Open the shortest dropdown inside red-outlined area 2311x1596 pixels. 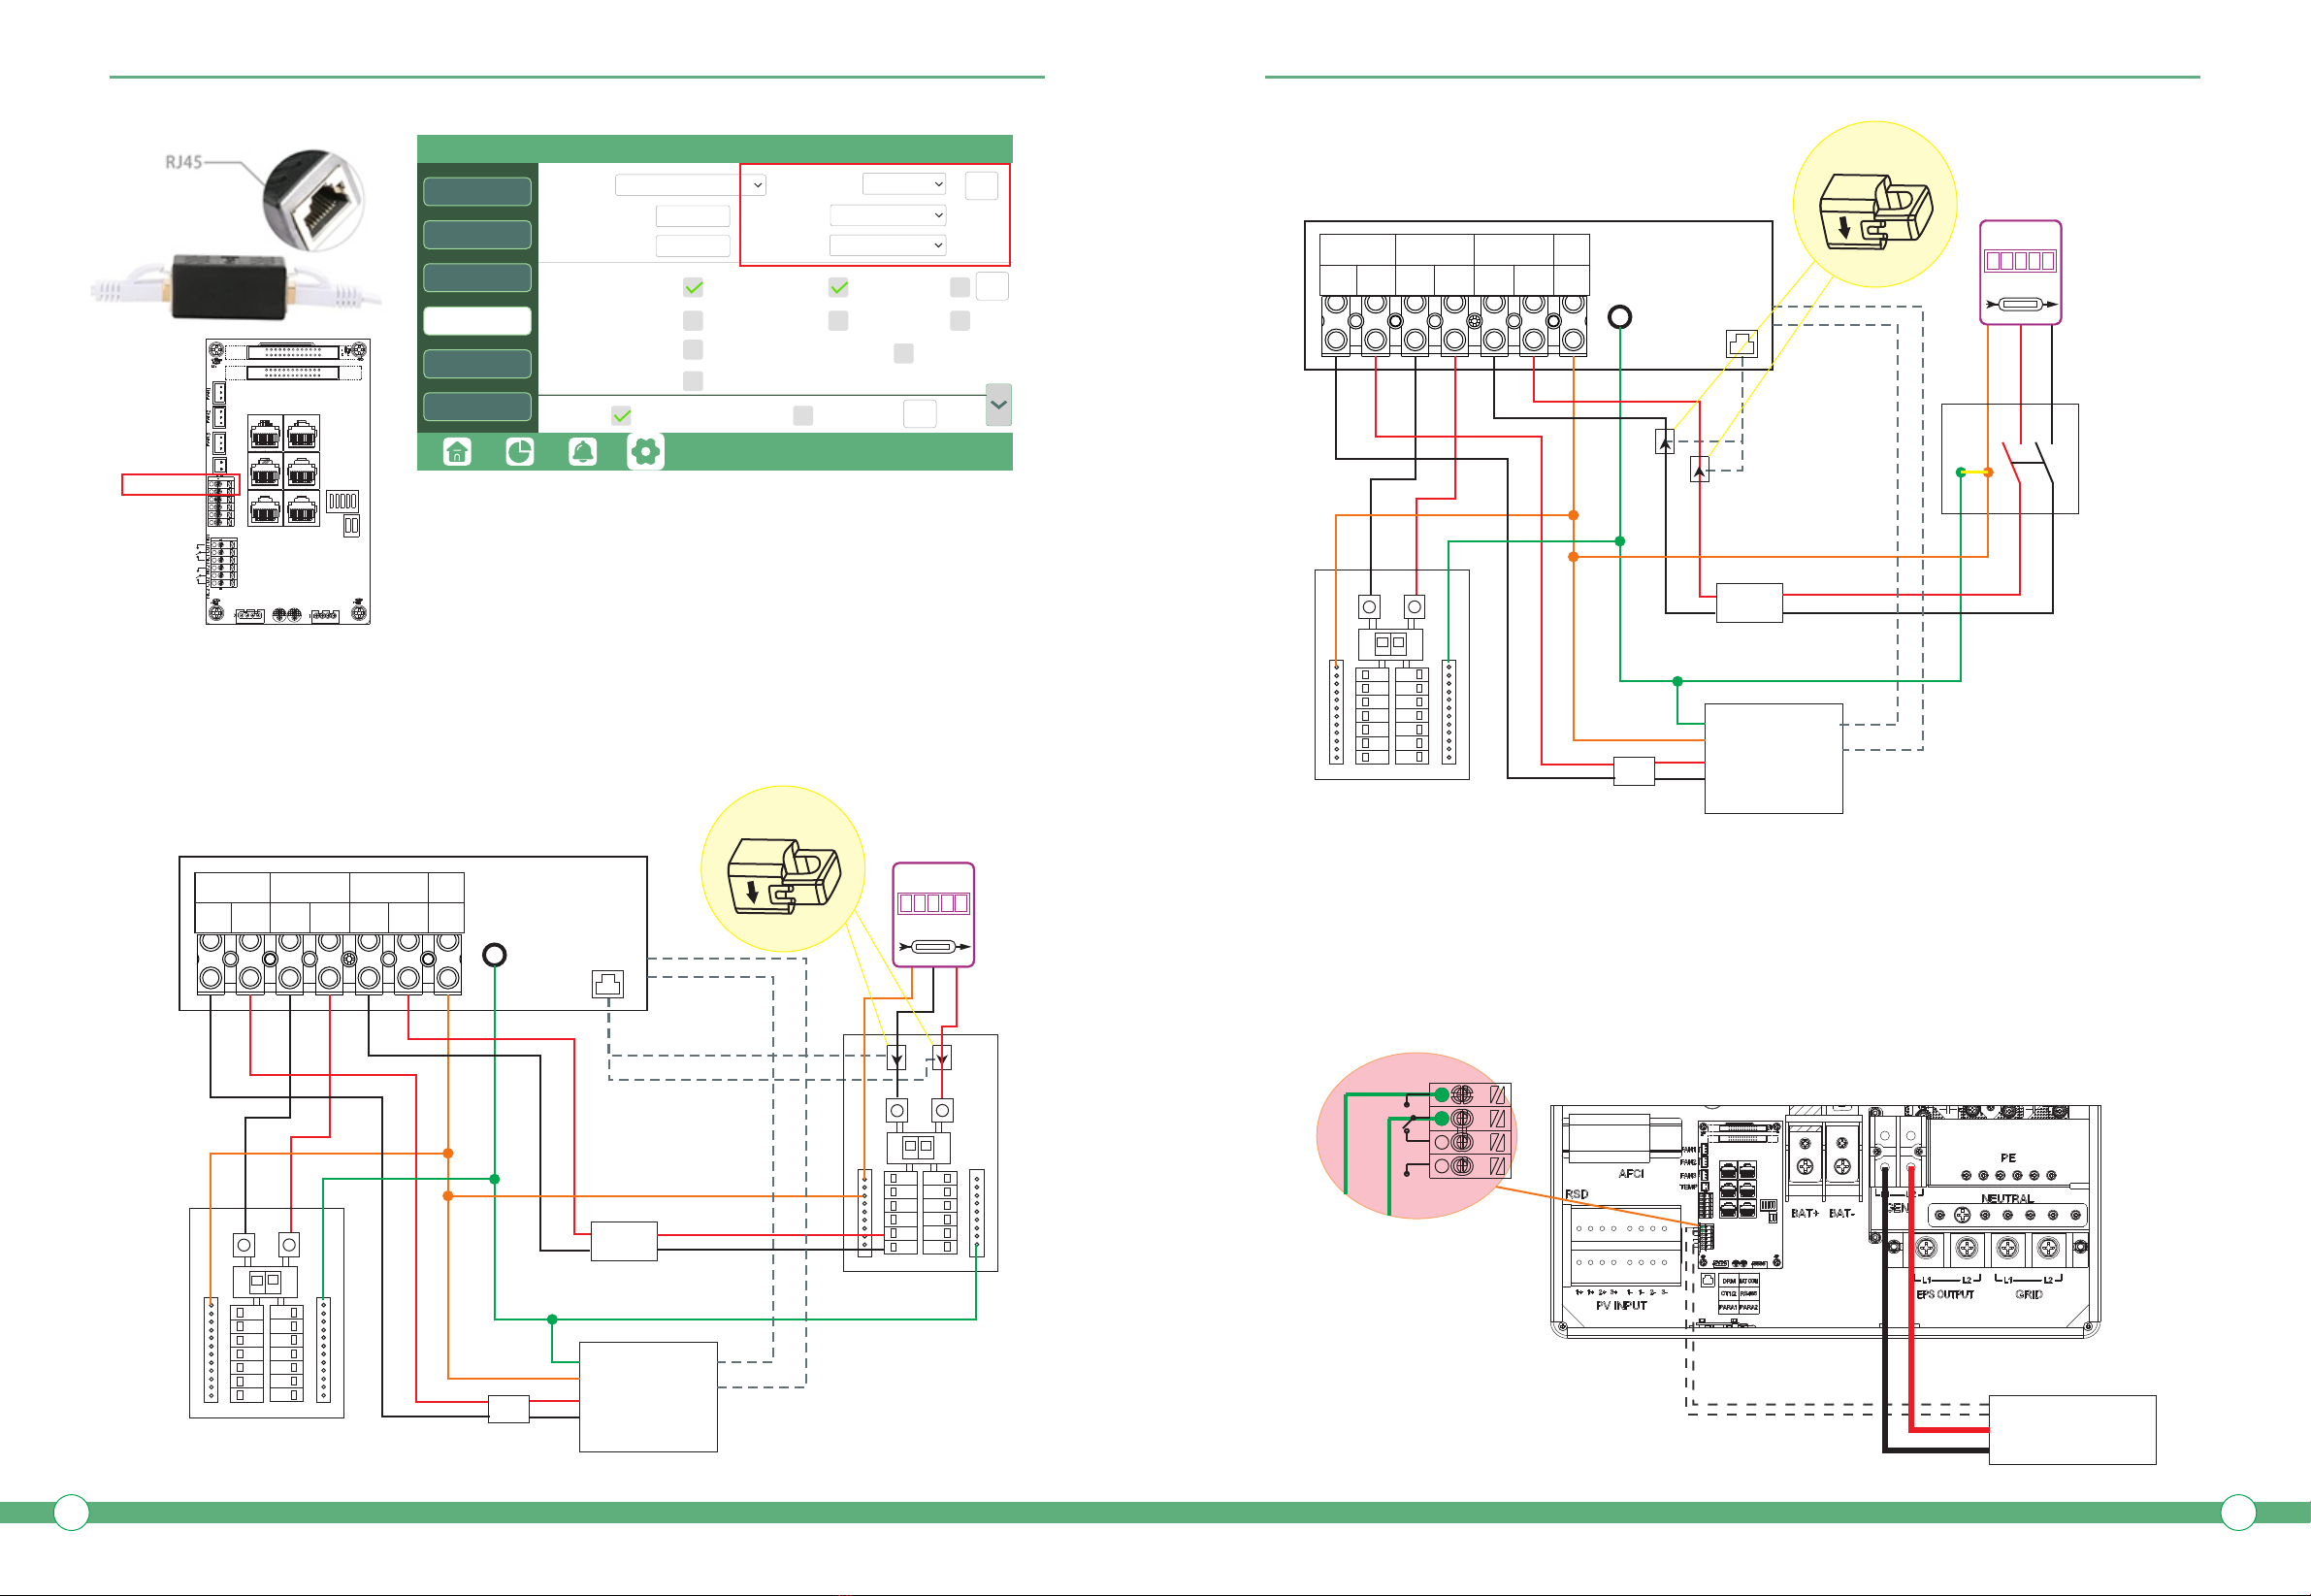(x=904, y=184)
